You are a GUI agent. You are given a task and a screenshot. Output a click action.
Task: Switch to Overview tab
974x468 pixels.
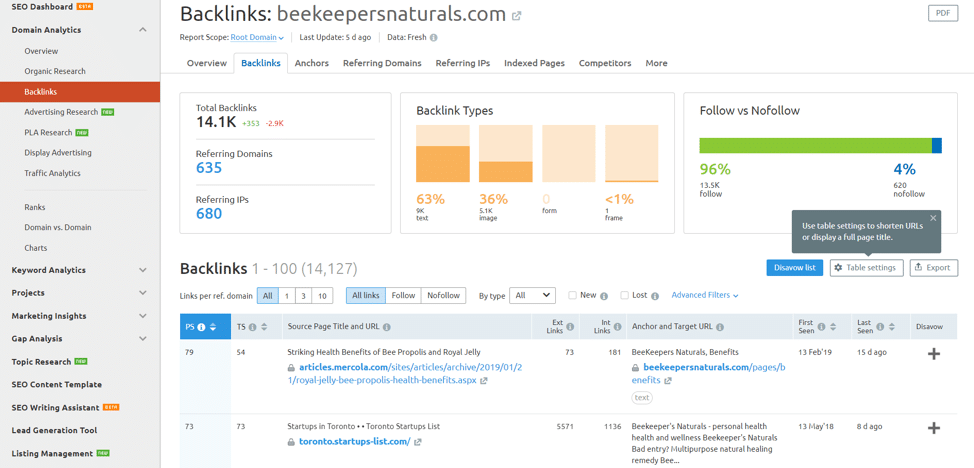[207, 63]
